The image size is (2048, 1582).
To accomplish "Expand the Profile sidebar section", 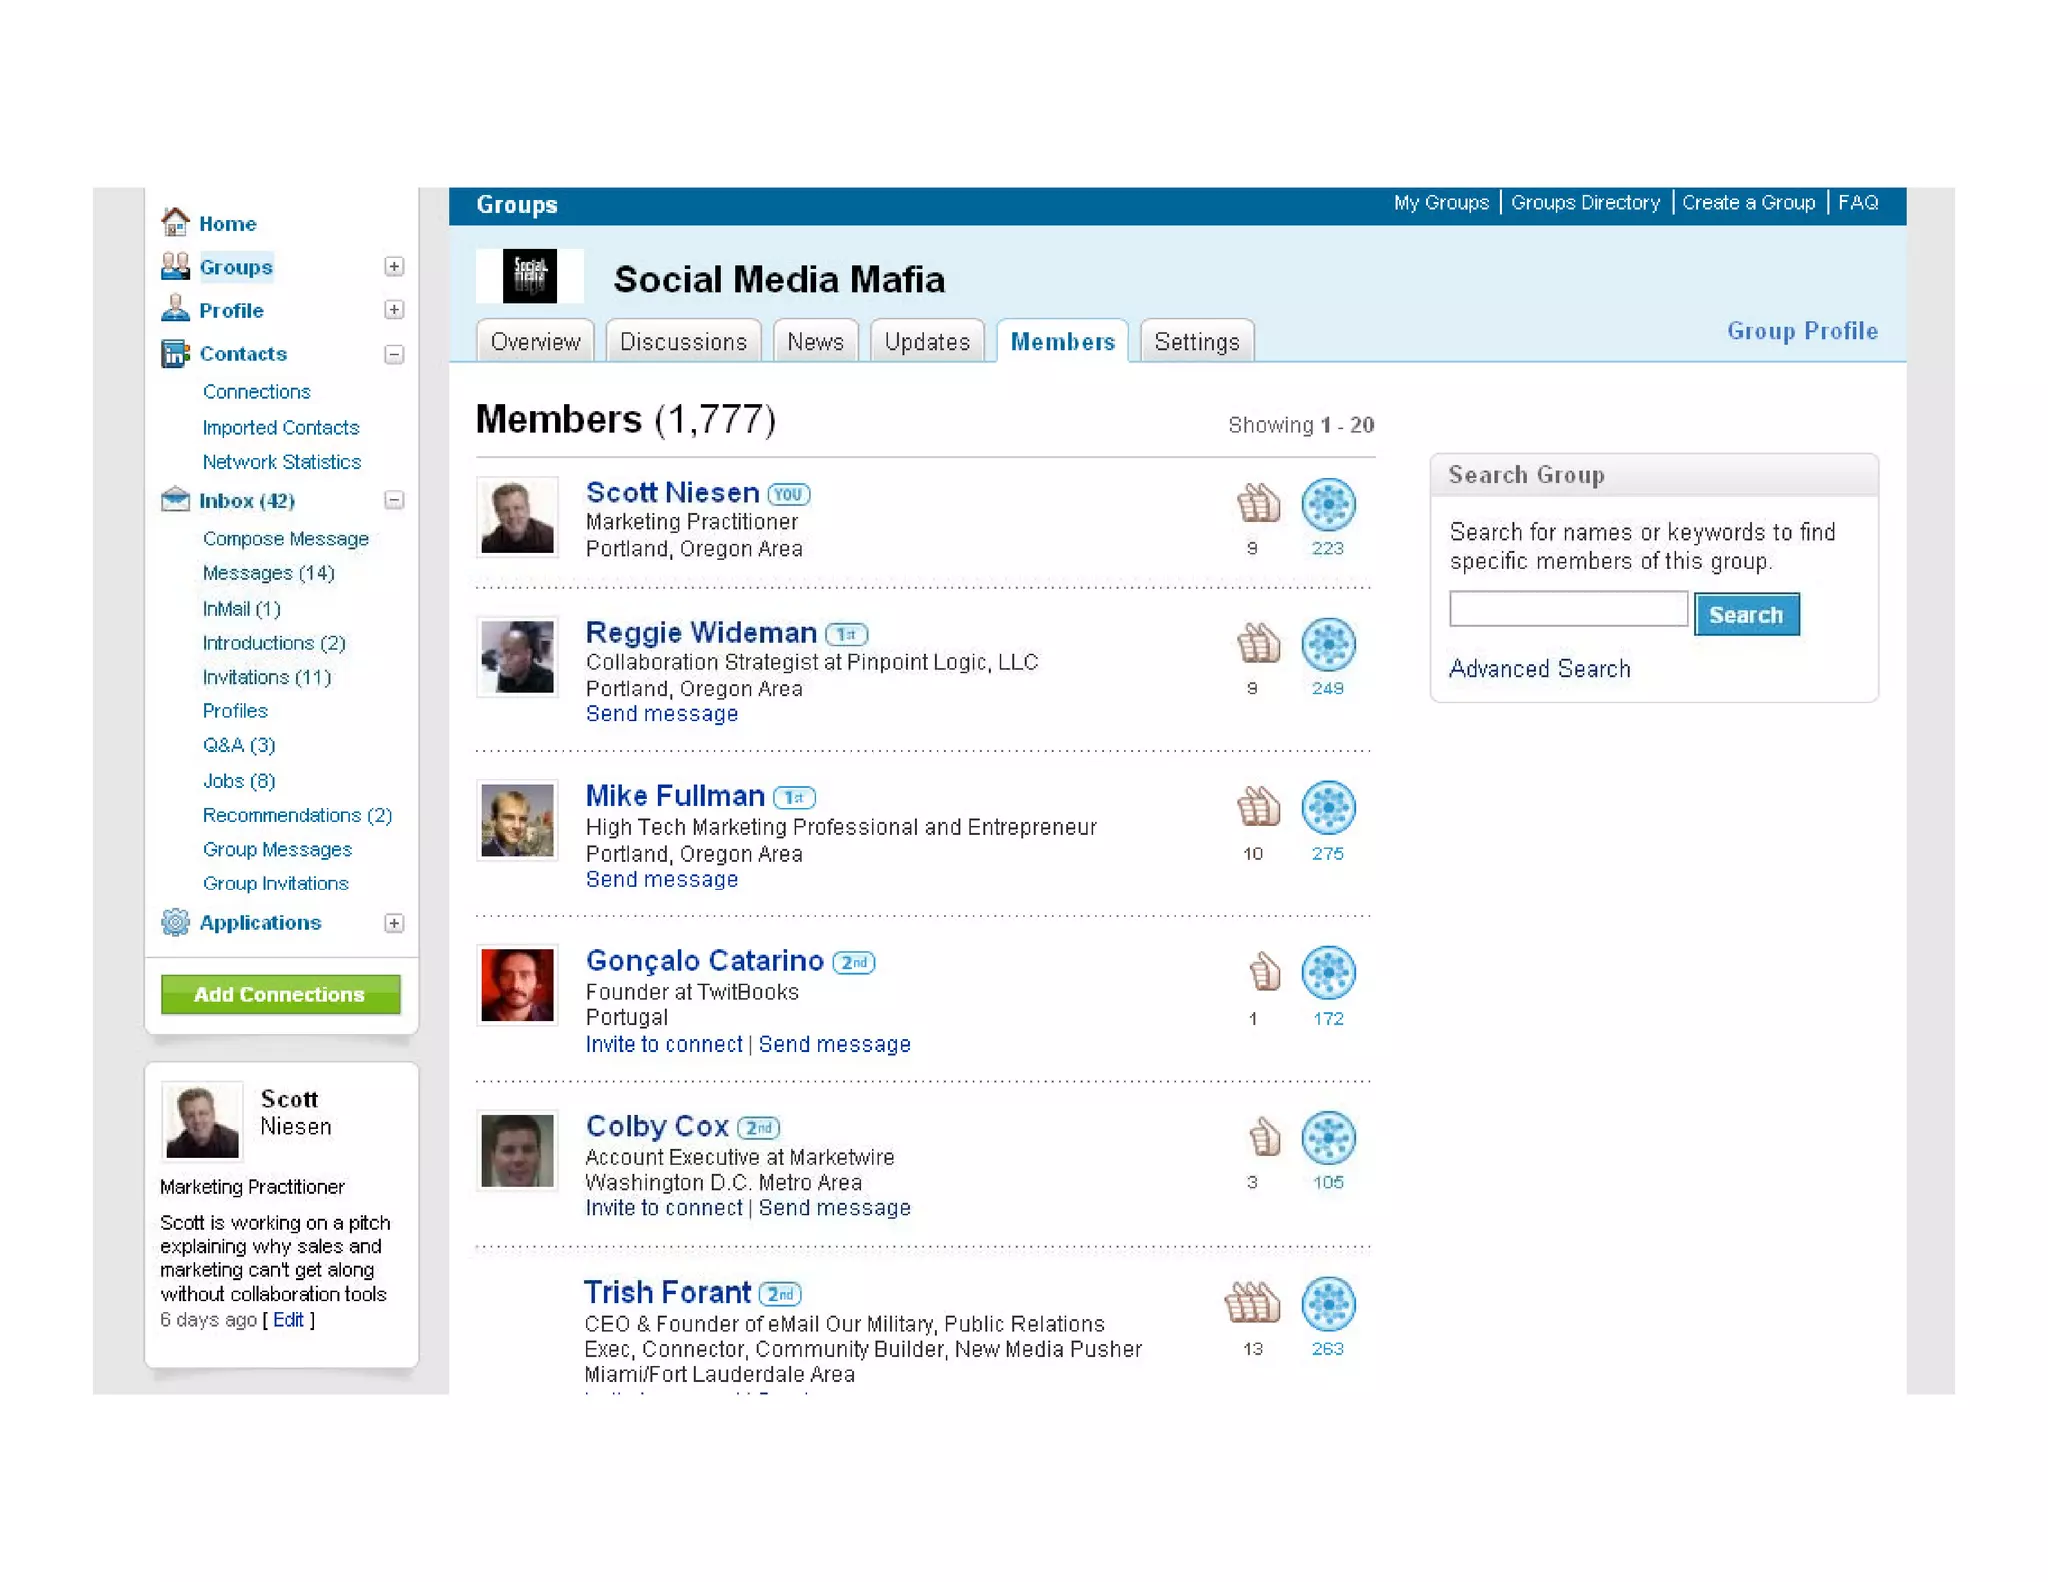I will tap(394, 309).
